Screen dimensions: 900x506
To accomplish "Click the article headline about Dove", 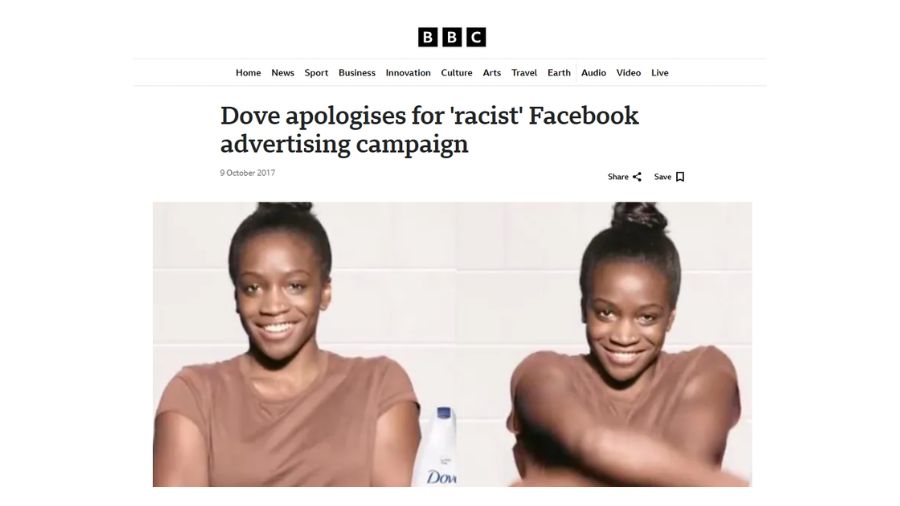I will point(429,130).
